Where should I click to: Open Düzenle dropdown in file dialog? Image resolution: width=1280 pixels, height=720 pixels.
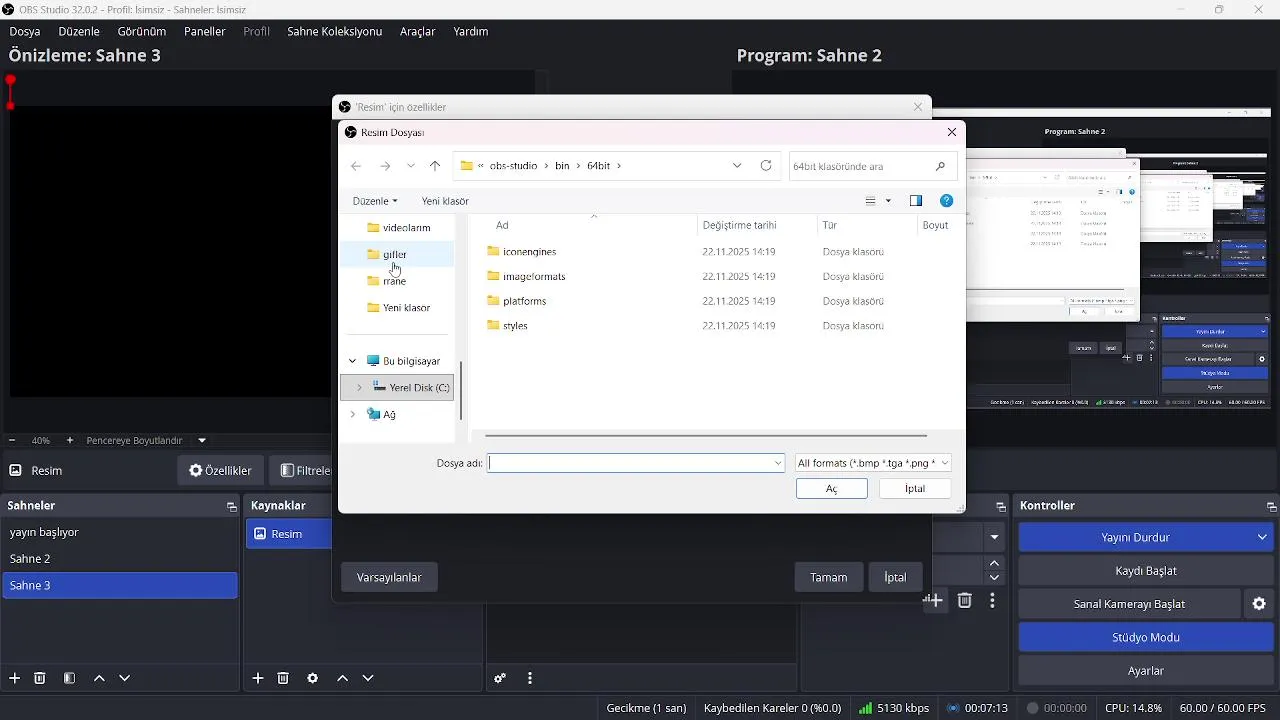375,201
